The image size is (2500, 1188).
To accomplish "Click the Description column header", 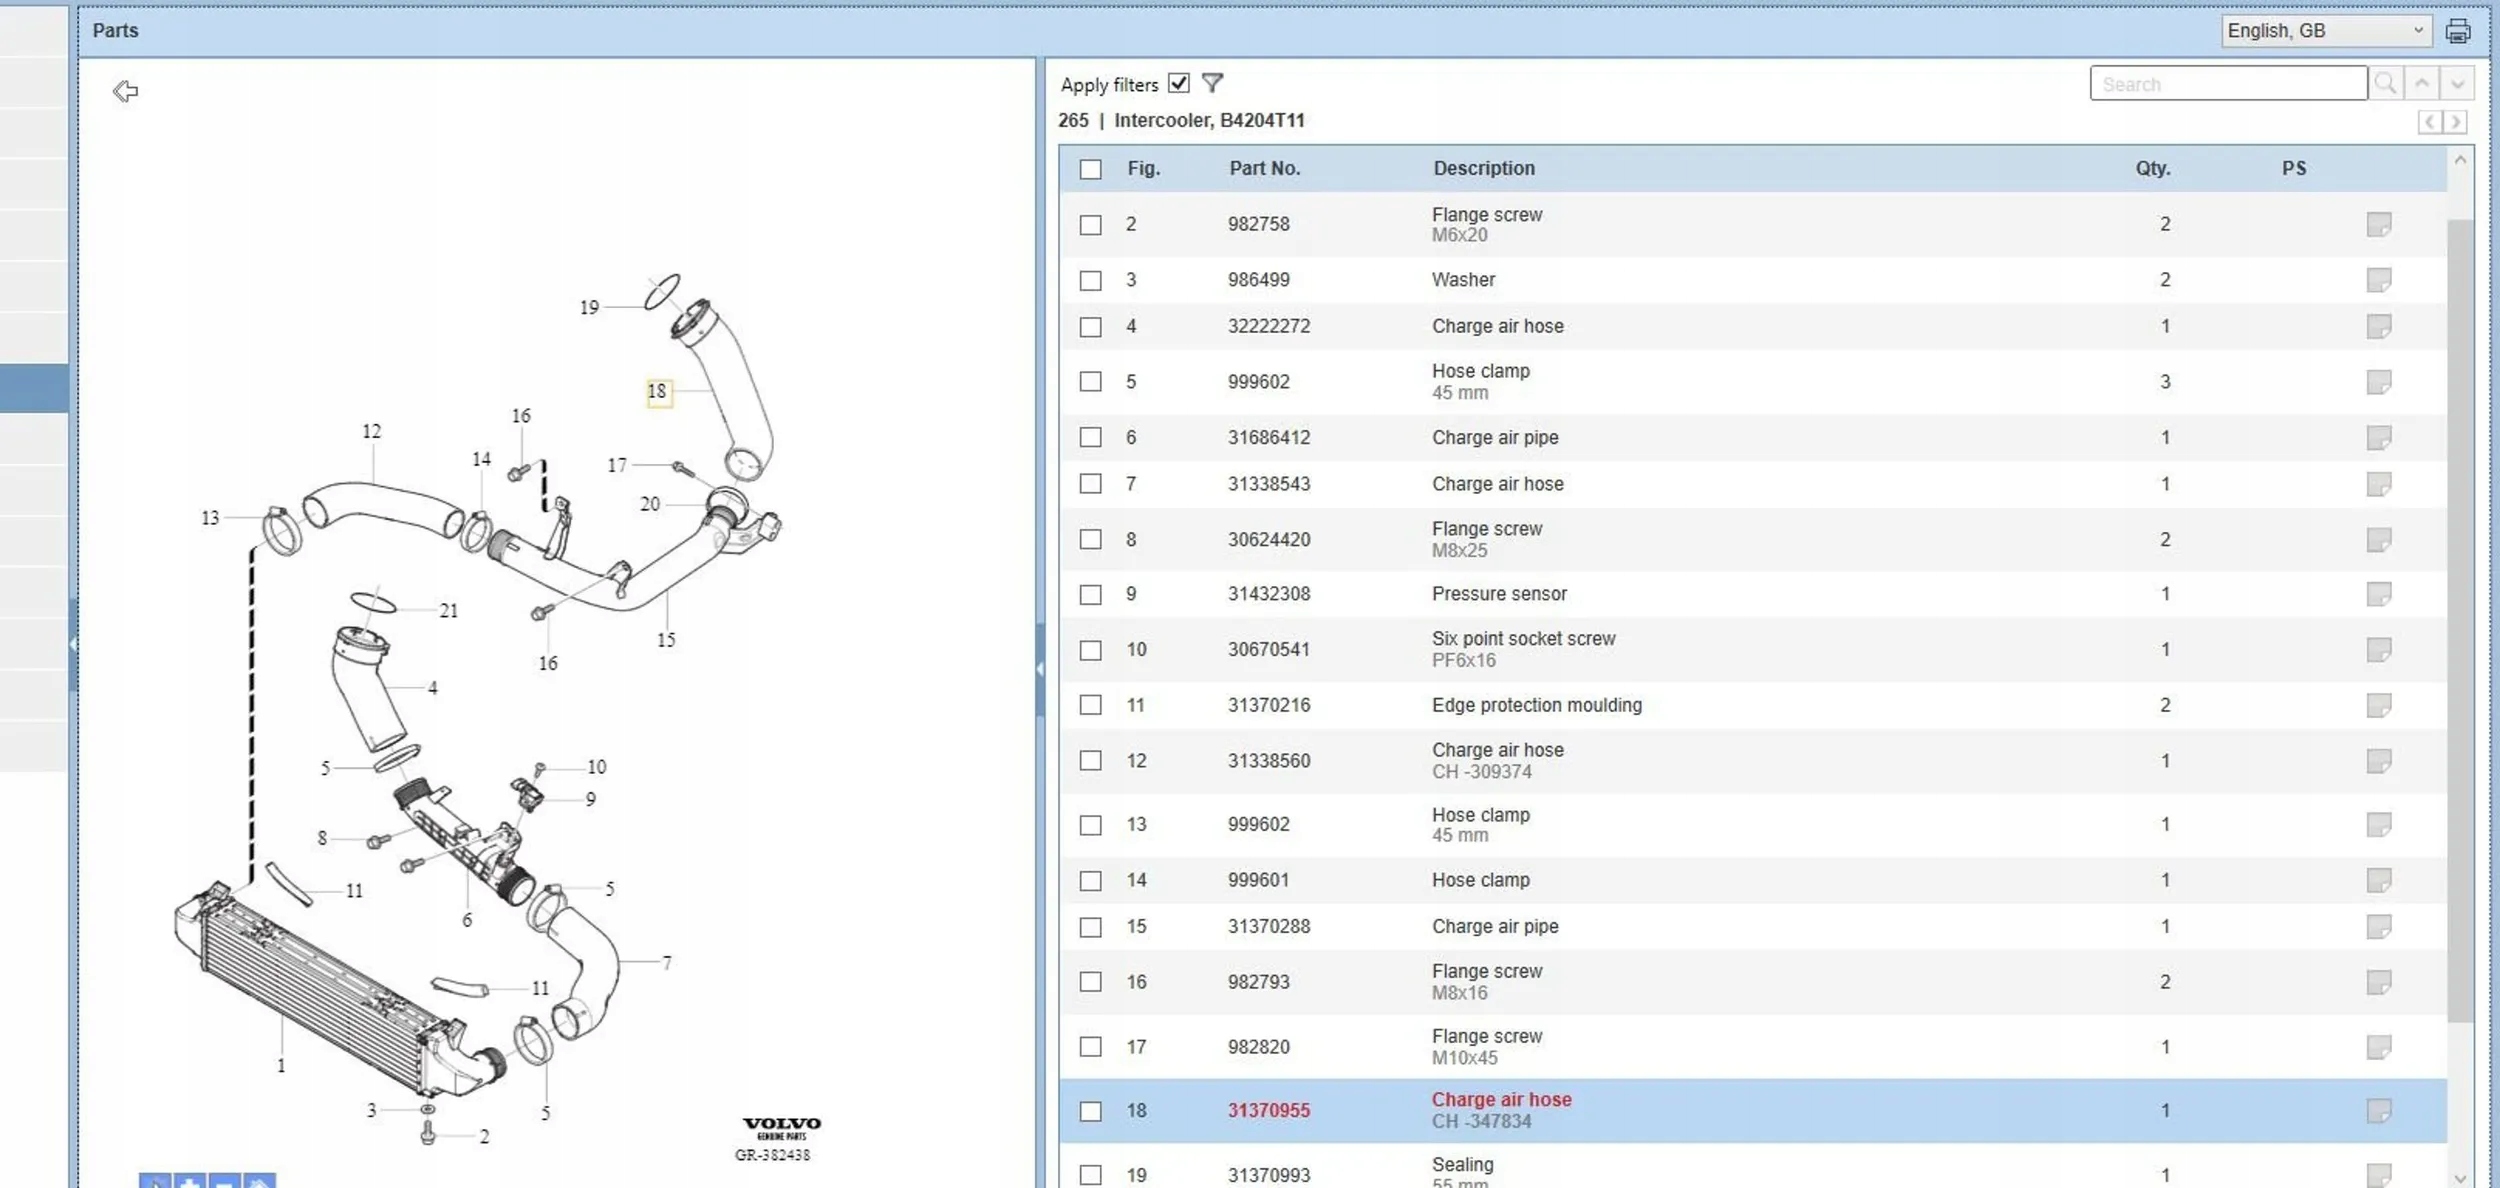I will point(1483,168).
